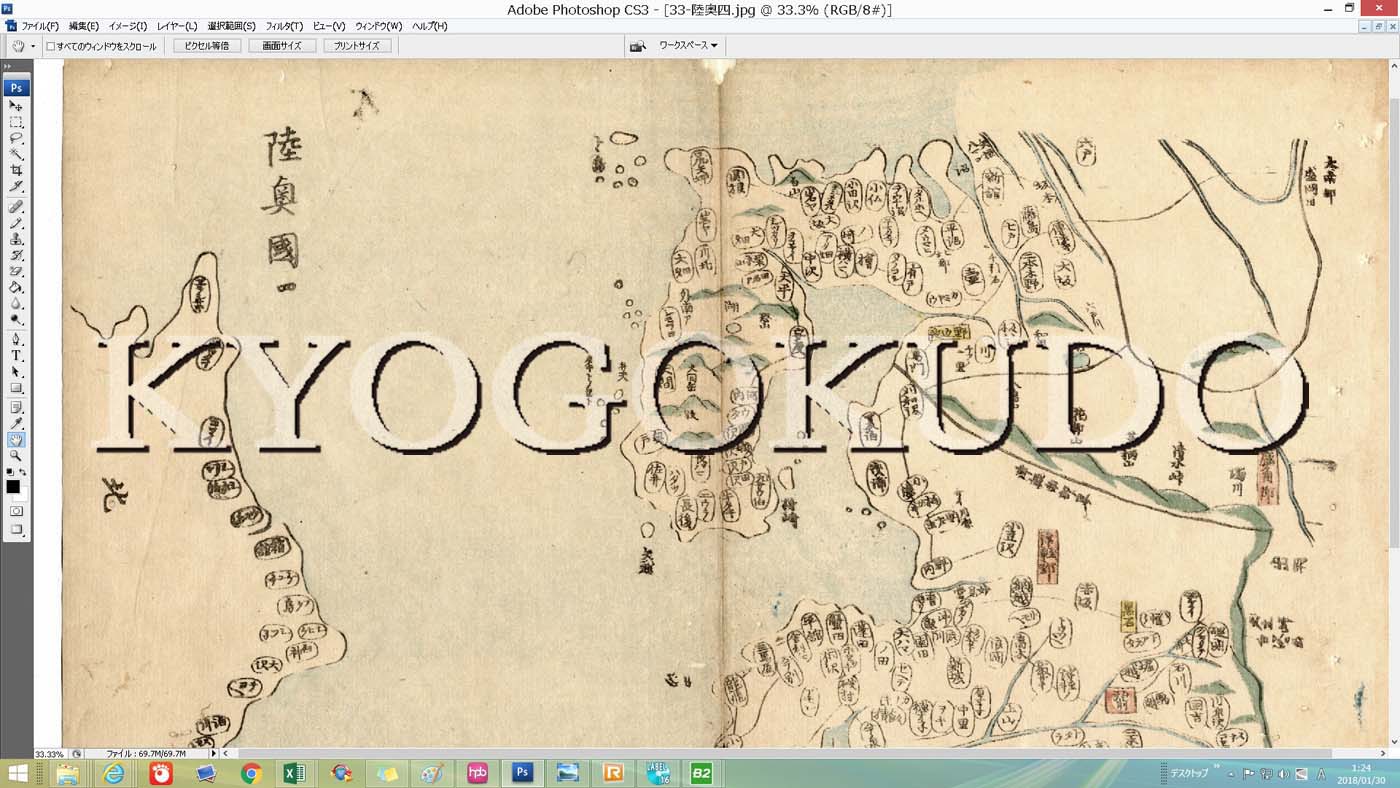Open Google Chrome from taskbar
The height and width of the screenshot is (788, 1400).
pyautogui.click(x=251, y=773)
